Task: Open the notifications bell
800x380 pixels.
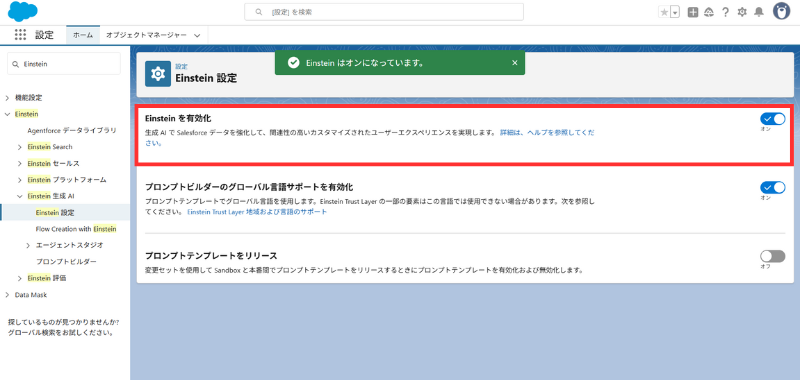Action: point(759,12)
